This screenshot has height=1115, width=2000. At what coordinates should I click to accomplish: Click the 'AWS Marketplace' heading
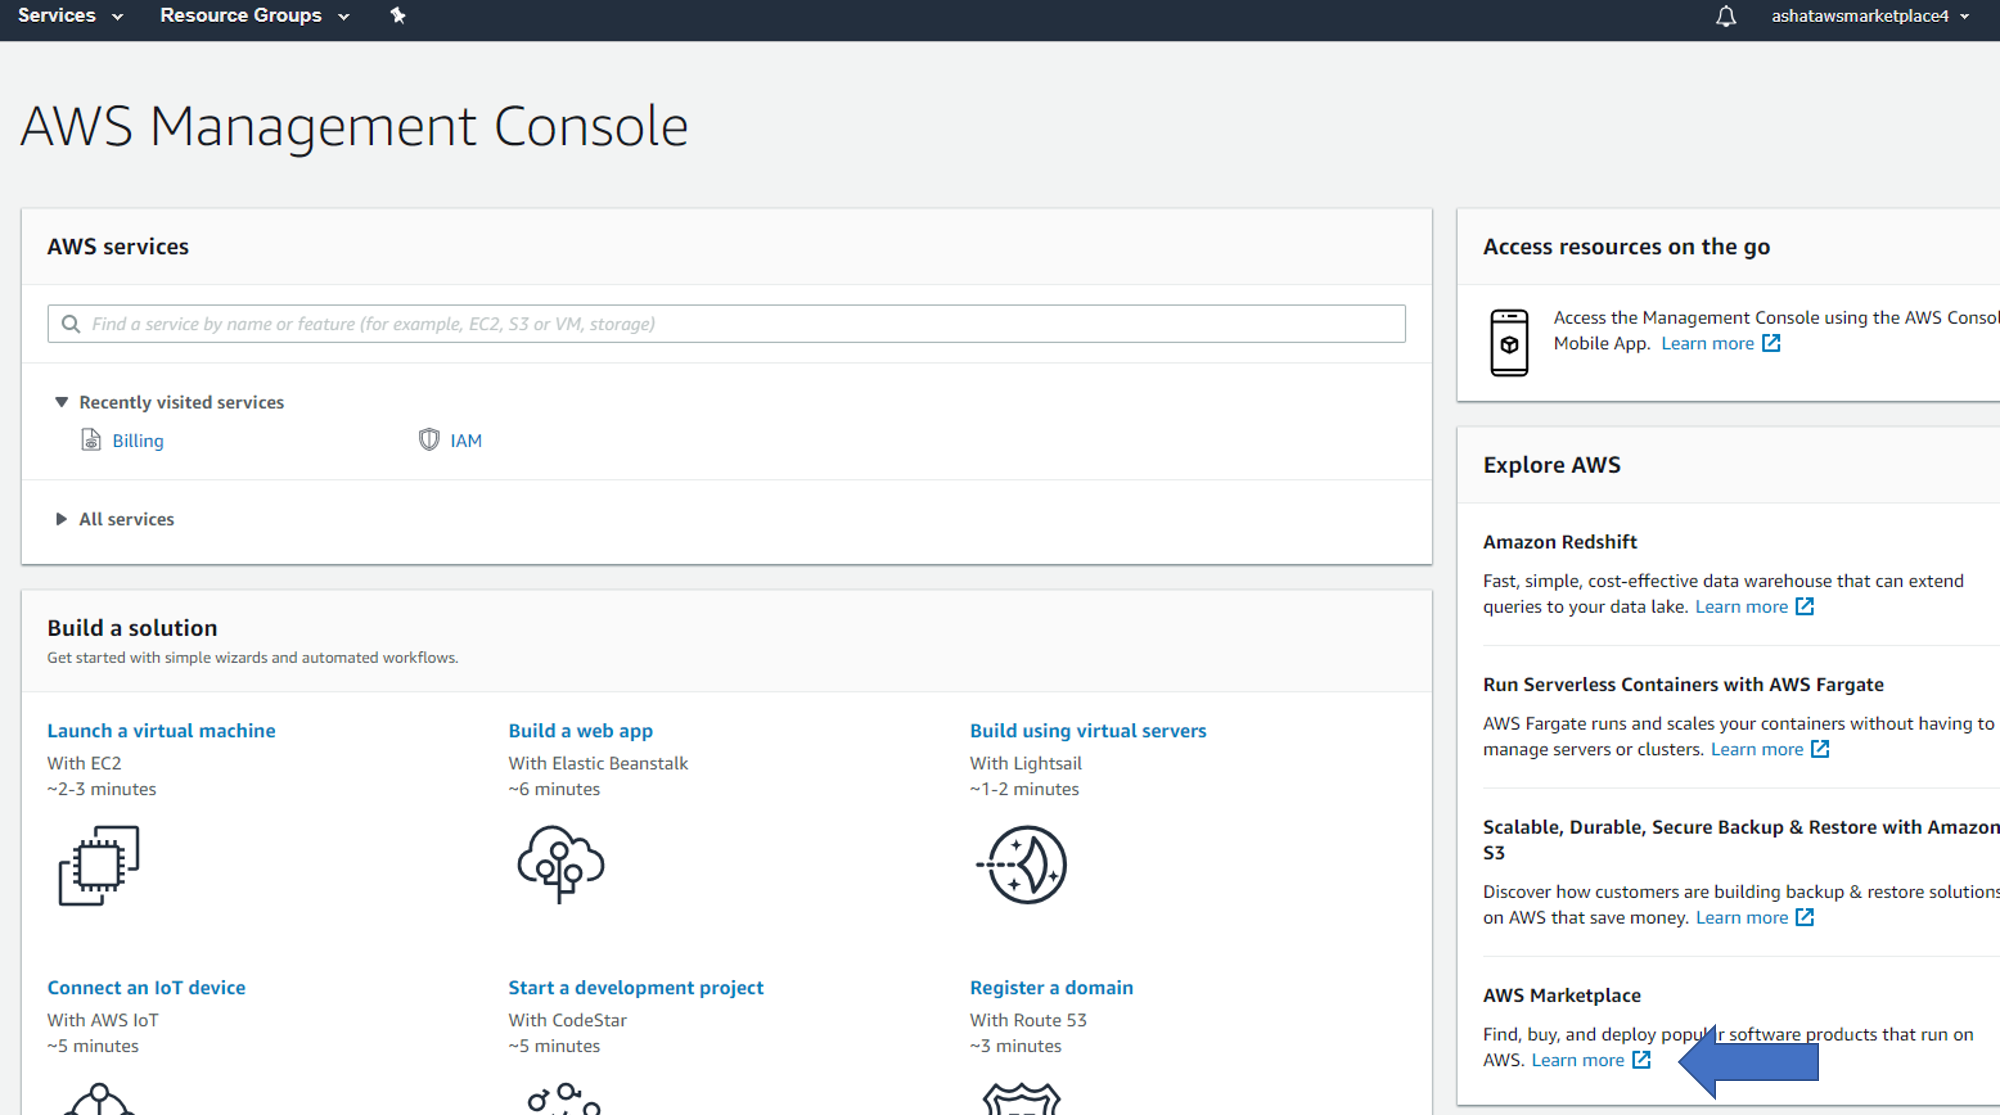1562,996
